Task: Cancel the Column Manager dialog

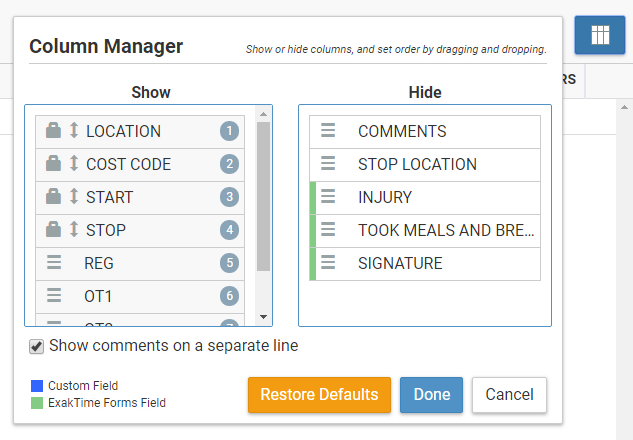Action: (509, 394)
